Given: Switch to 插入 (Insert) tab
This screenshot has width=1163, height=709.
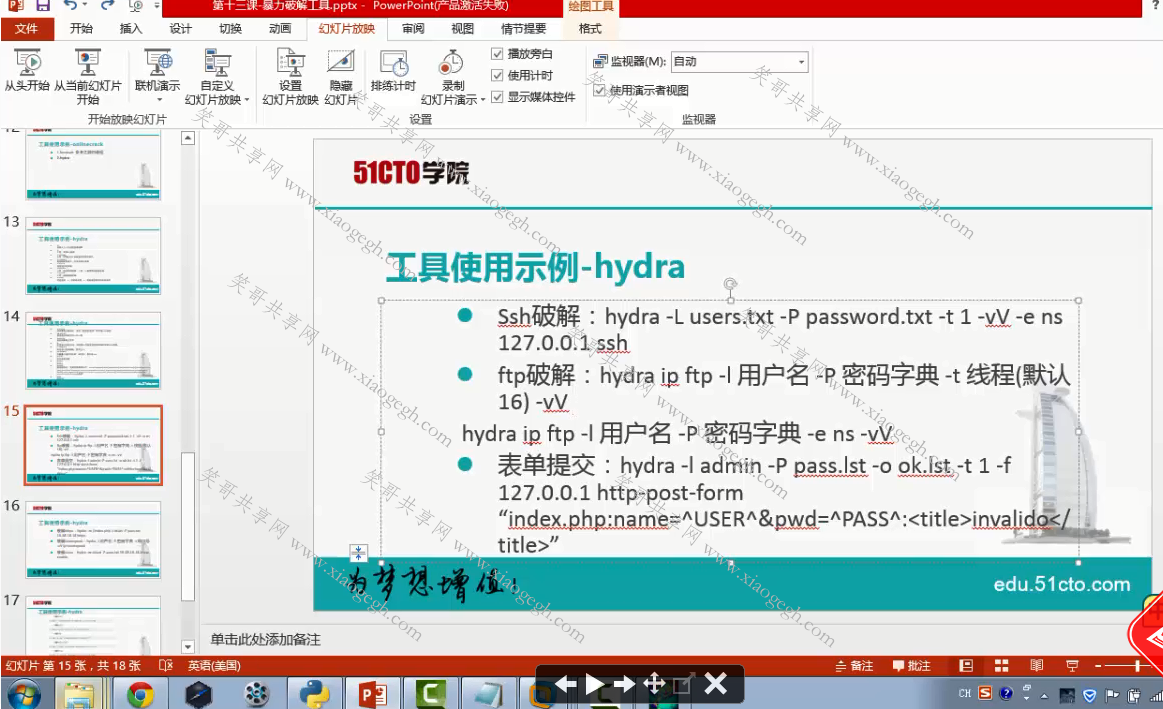Looking at the screenshot, I should [x=131, y=28].
